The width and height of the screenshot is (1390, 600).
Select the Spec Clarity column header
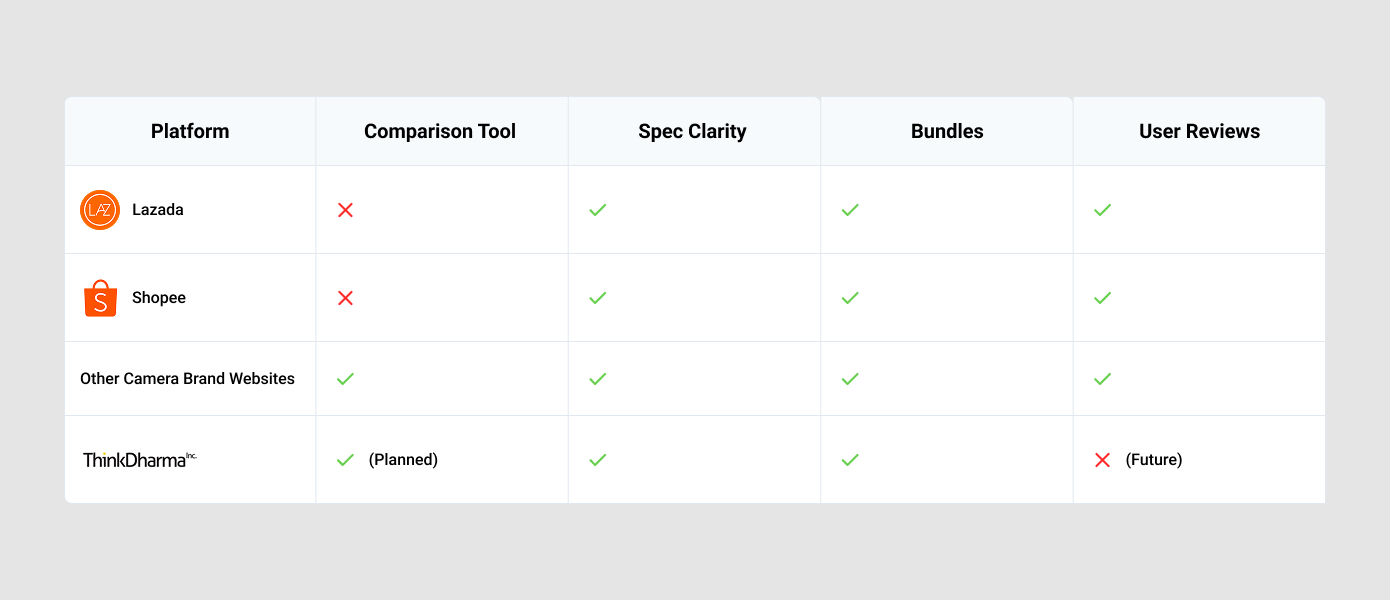click(x=694, y=131)
